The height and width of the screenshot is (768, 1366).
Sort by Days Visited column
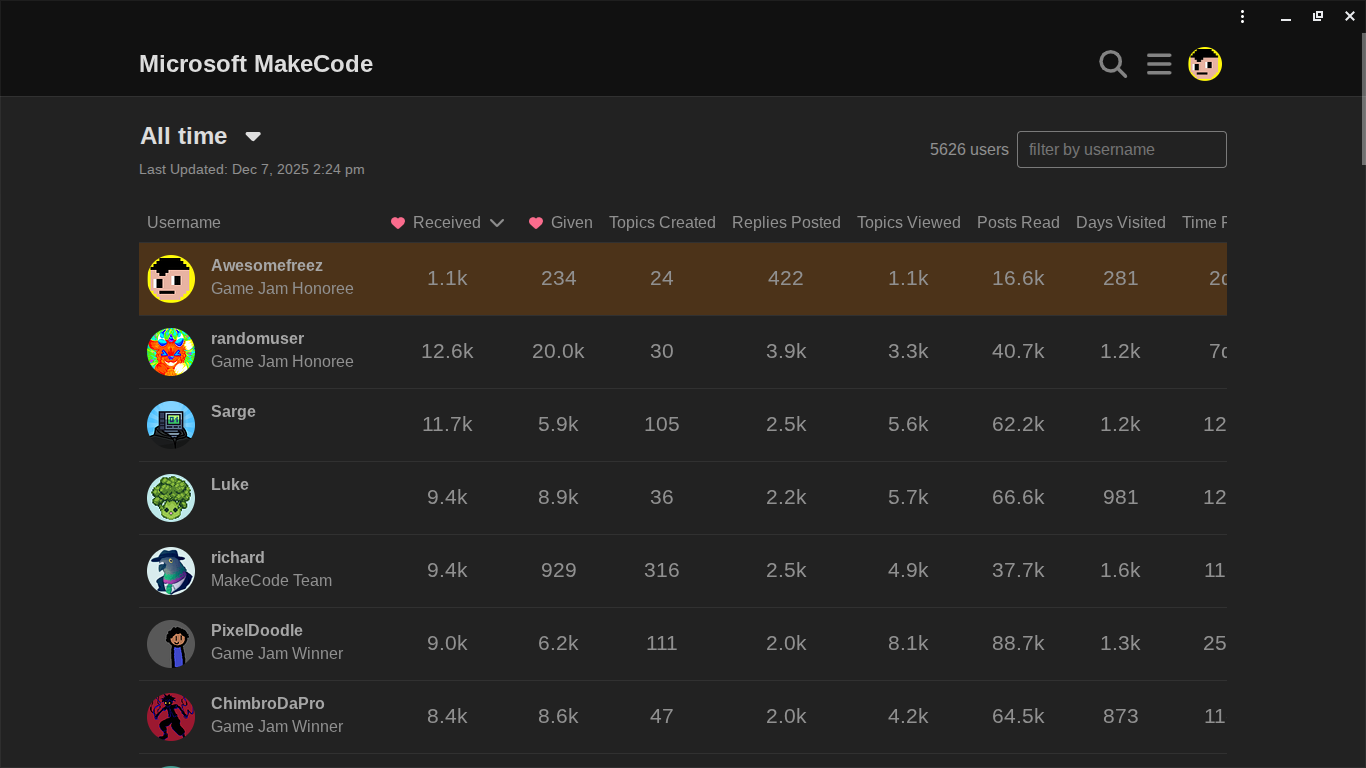(1121, 223)
